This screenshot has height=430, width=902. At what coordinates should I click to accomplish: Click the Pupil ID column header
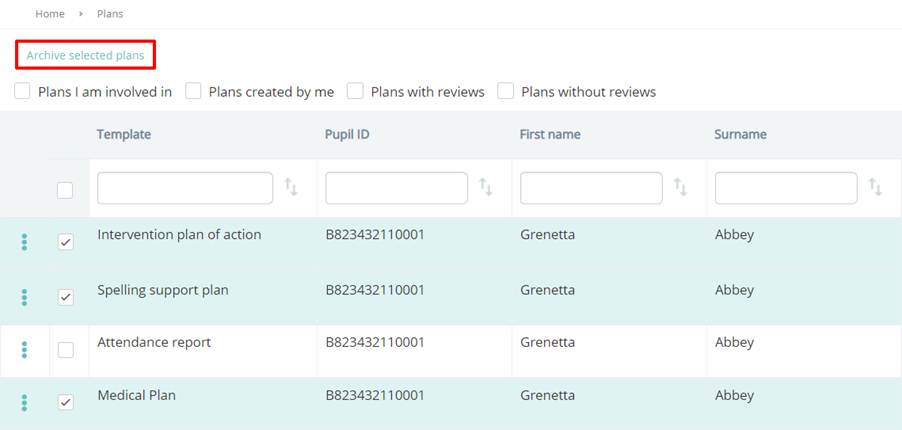click(347, 134)
